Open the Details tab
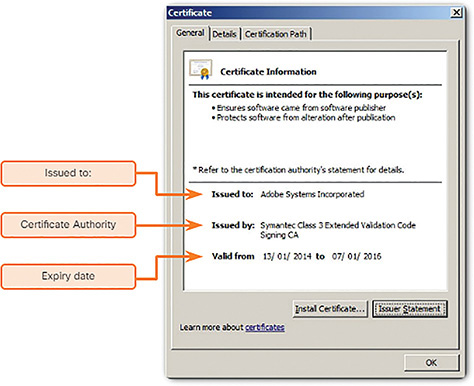Image resolution: width=474 pixels, height=386 pixels. [224, 34]
